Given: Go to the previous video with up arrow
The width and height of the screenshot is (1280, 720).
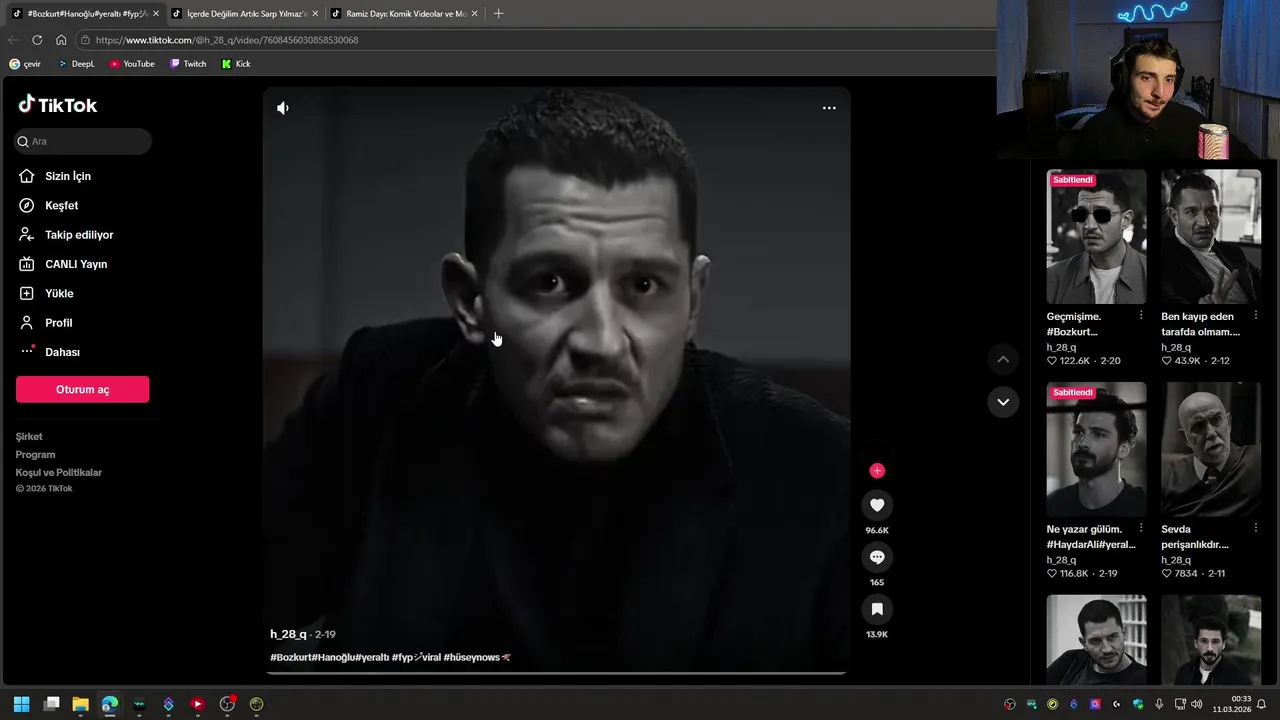Looking at the screenshot, I should pyautogui.click(x=1003, y=359).
